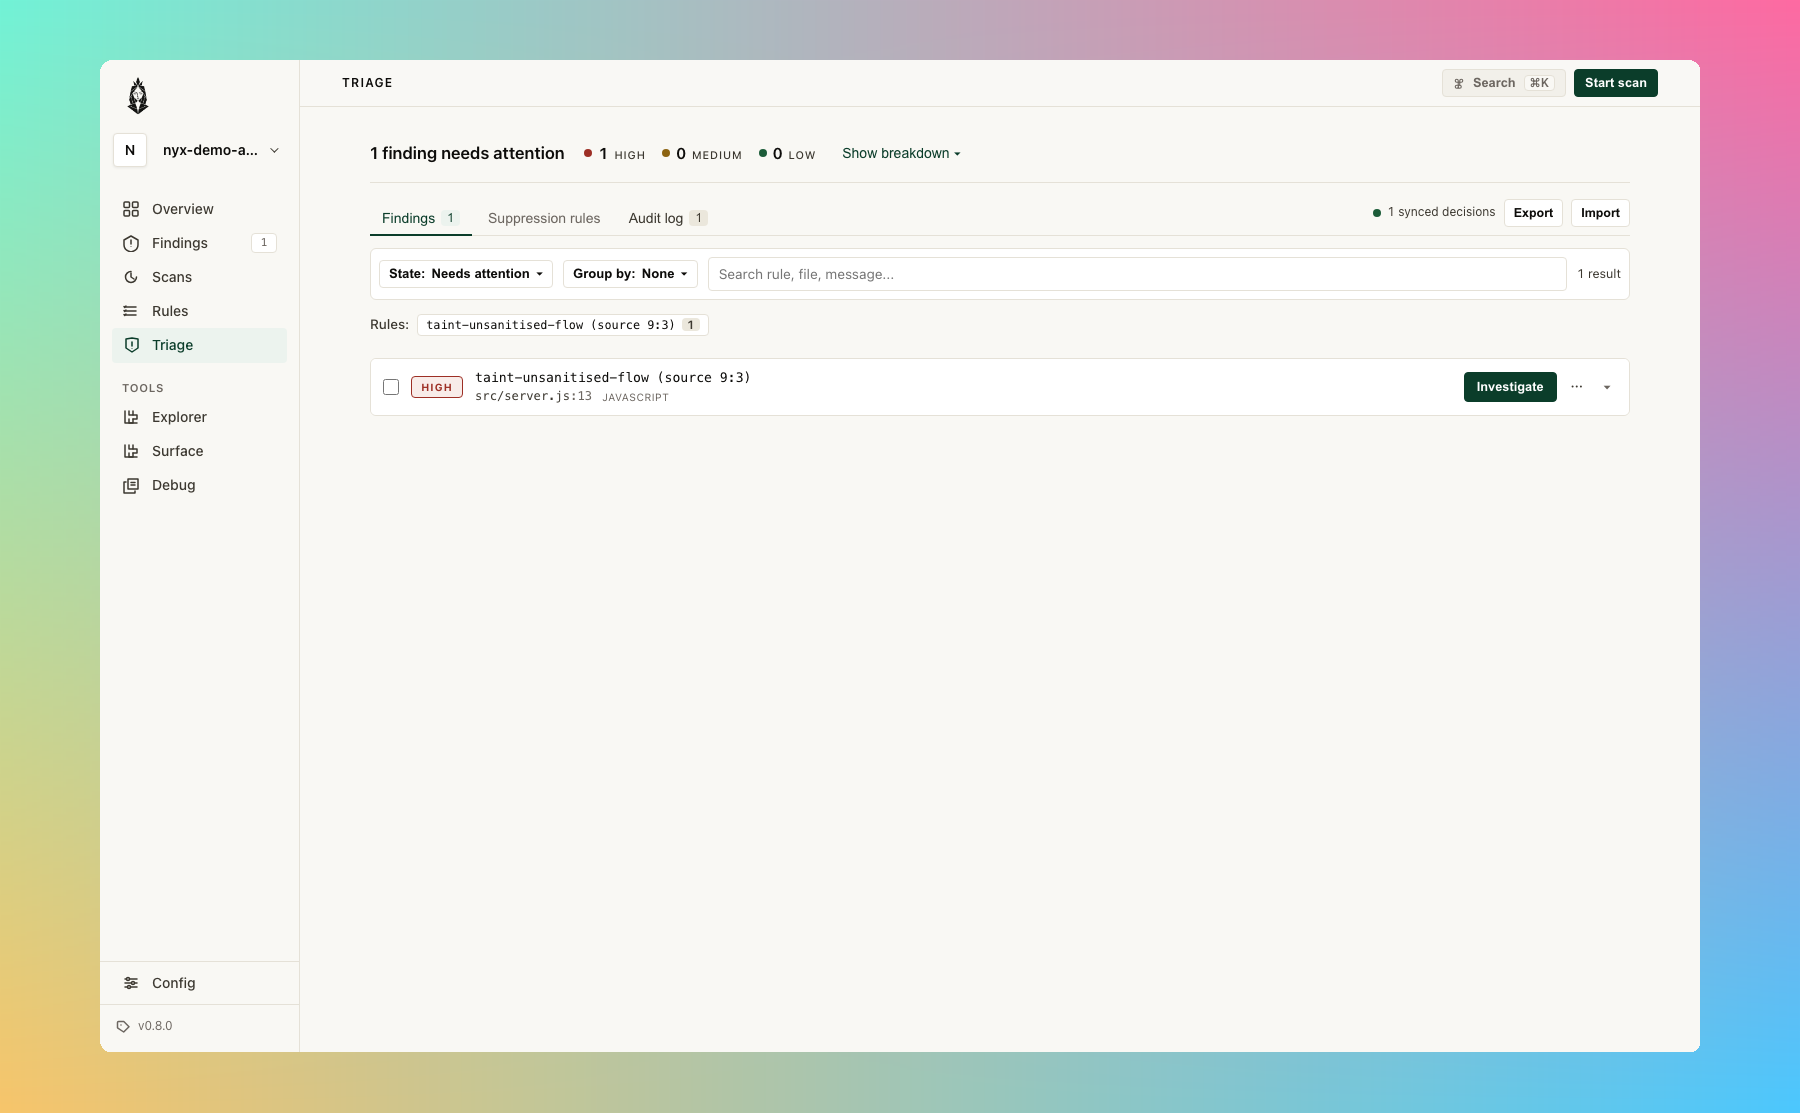Image resolution: width=1800 pixels, height=1113 pixels.
Task: Go to Scans in the sidebar
Action: point(199,277)
